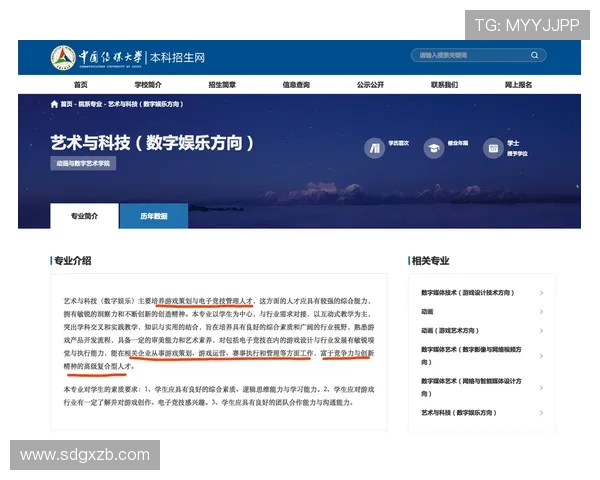Open the 信息查询 navigation item
600x480 pixels.
pos(296,85)
